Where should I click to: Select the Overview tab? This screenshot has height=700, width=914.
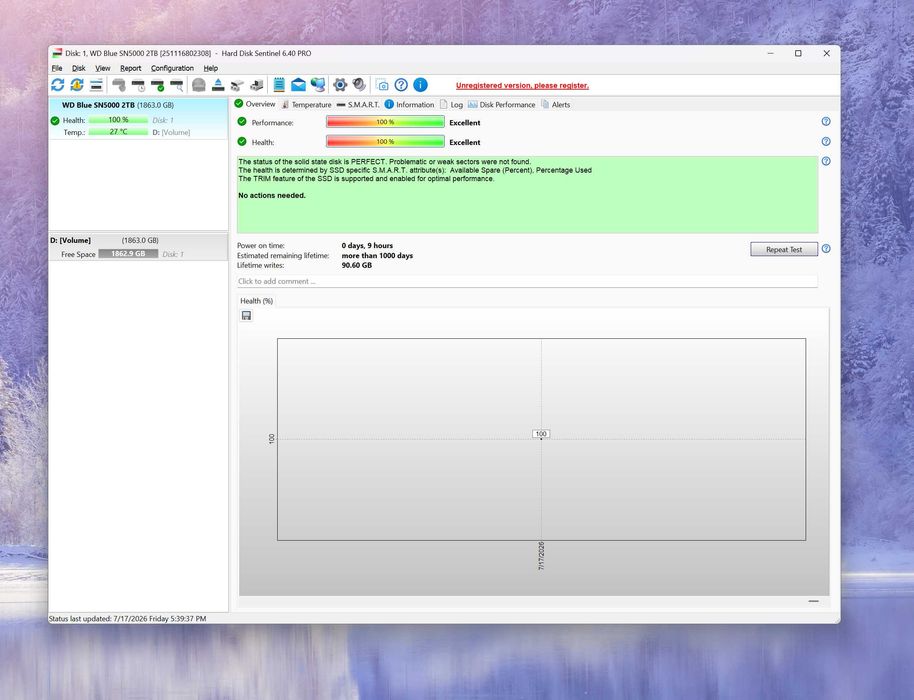pos(255,104)
